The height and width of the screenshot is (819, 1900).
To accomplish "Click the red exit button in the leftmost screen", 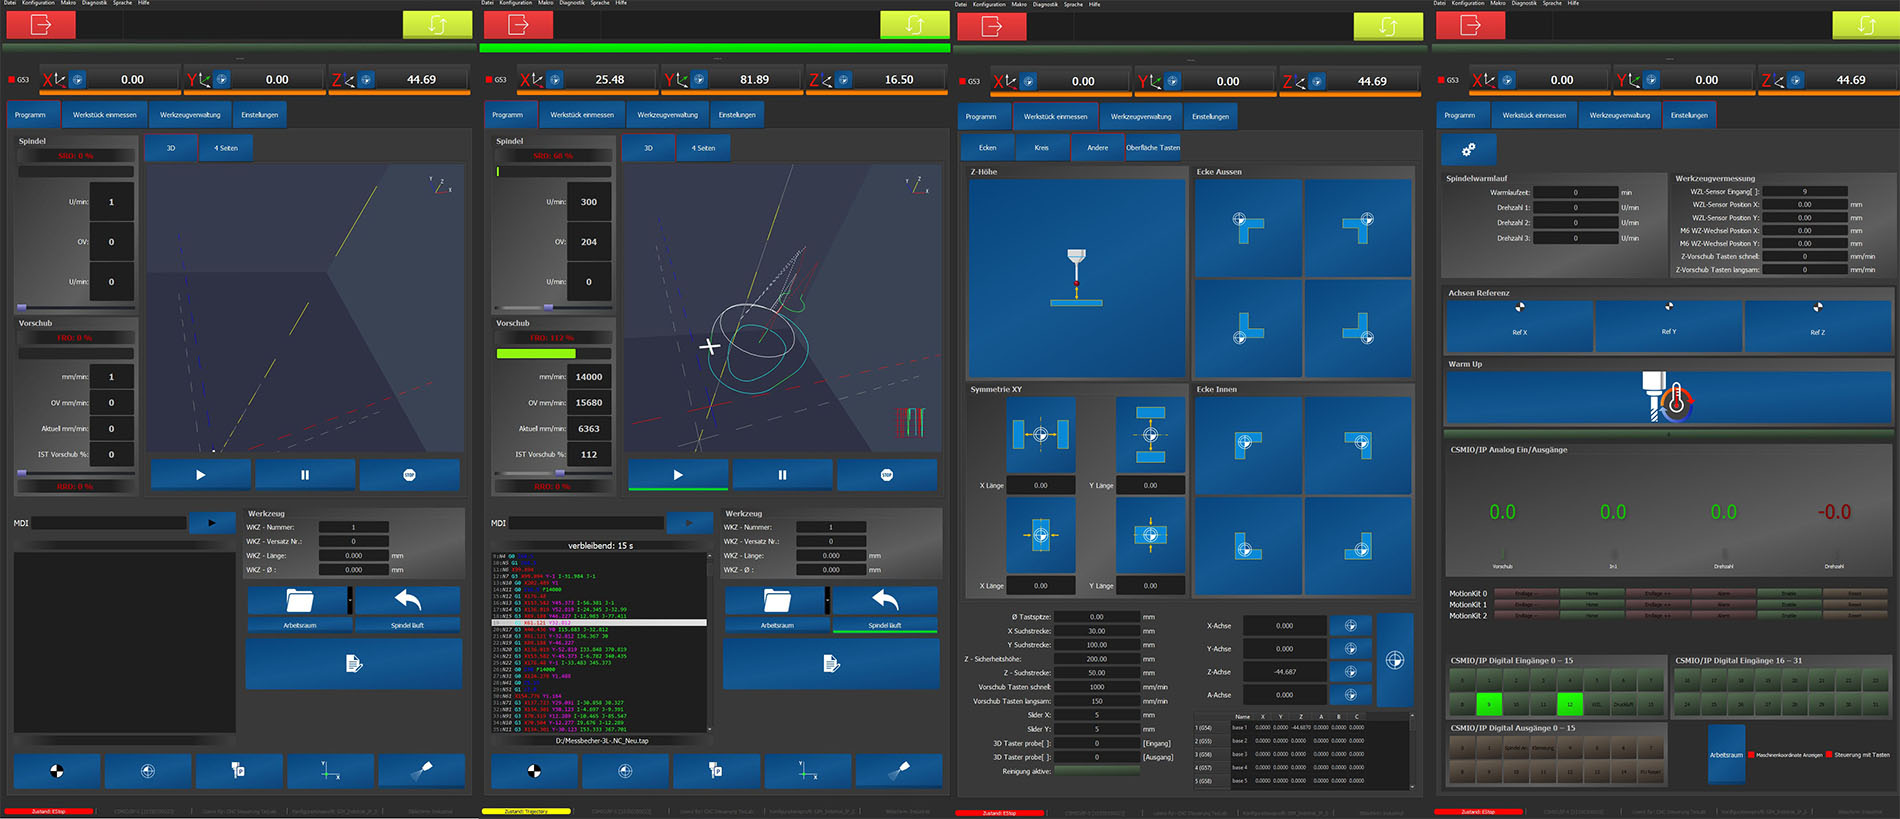I will point(41,25).
